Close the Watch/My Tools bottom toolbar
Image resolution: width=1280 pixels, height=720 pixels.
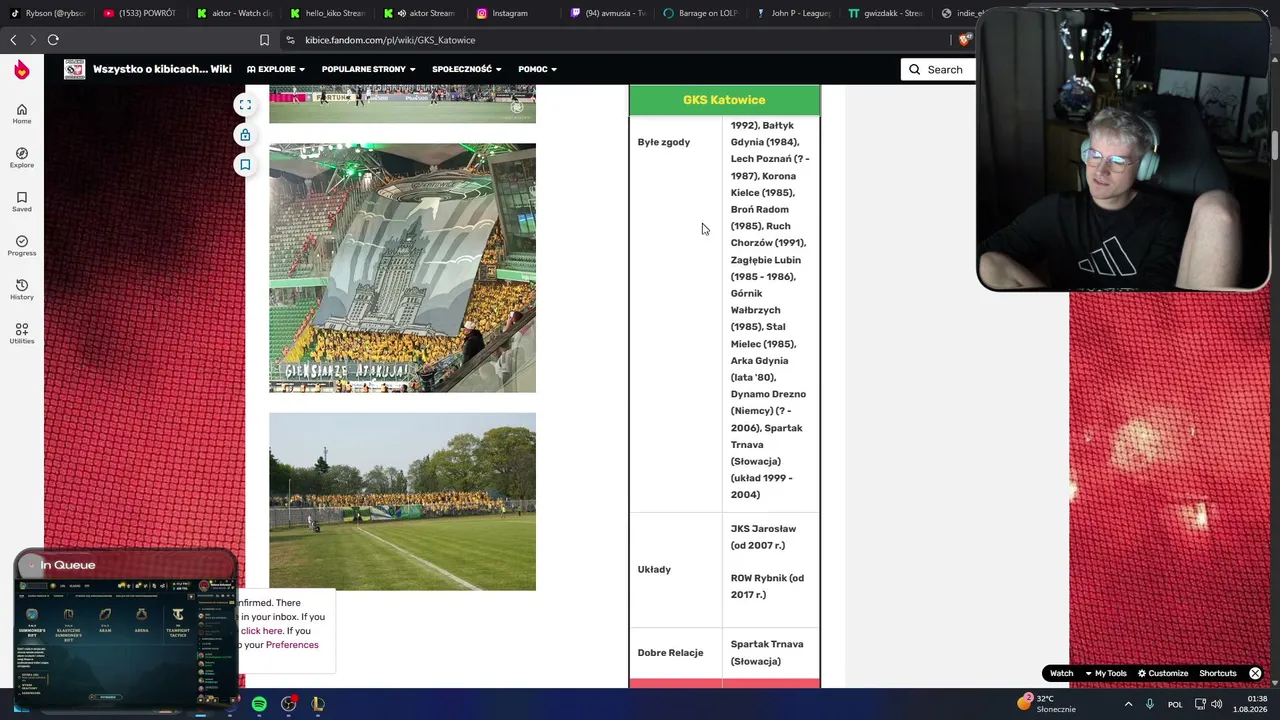pyautogui.click(x=1255, y=673)
